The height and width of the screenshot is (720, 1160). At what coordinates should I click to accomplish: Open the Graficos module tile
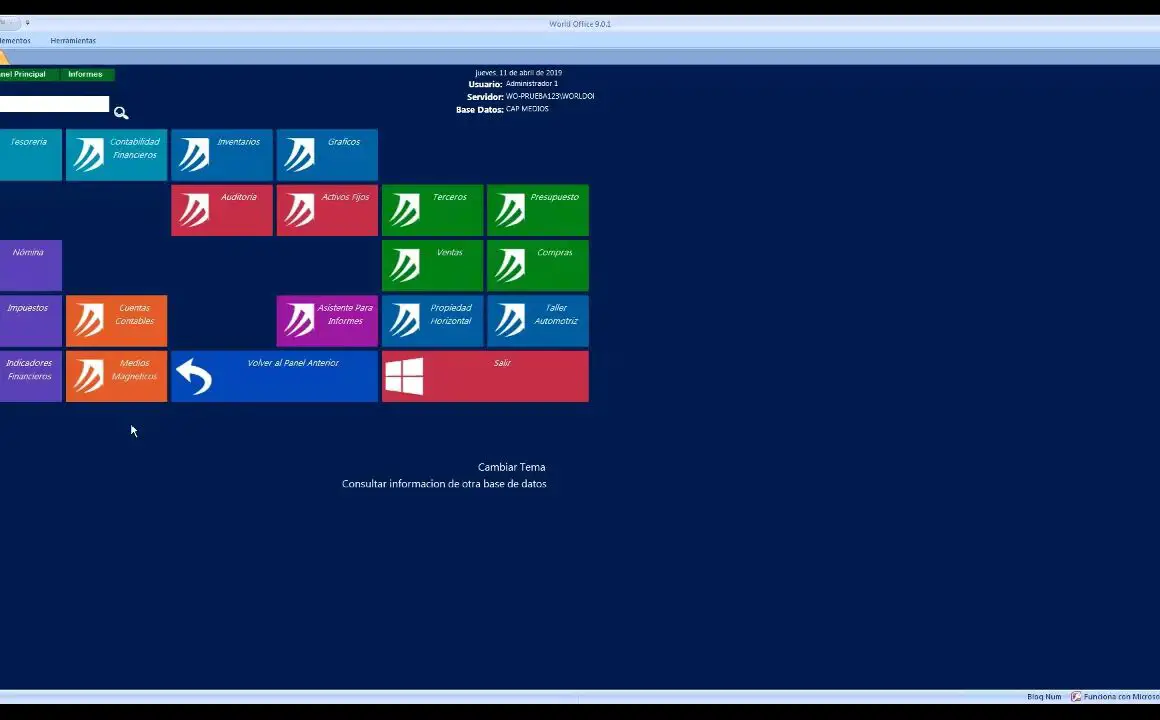[x=327, y=155]
